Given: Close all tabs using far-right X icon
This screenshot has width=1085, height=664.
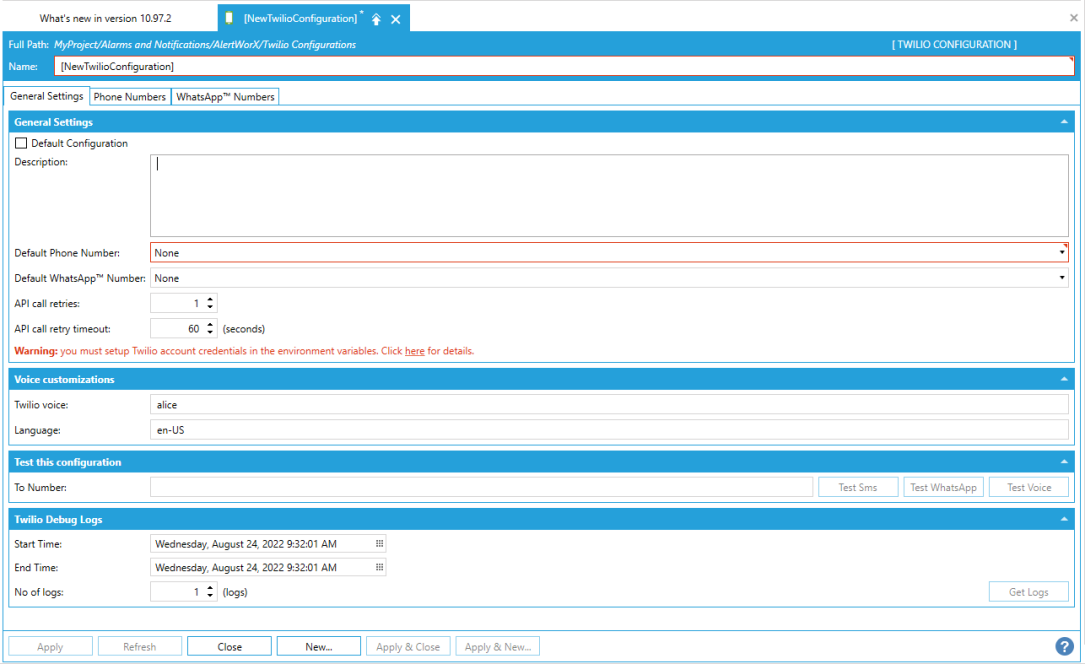Looking at the screenshot, I should (1074, 18).
